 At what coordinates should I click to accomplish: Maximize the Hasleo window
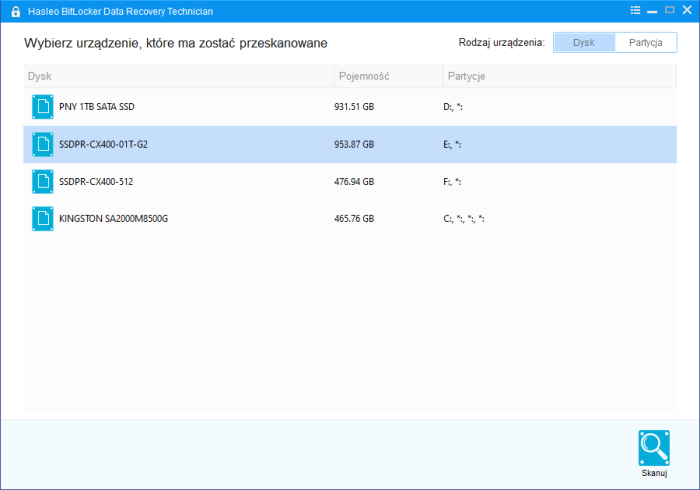click(669, 10)
